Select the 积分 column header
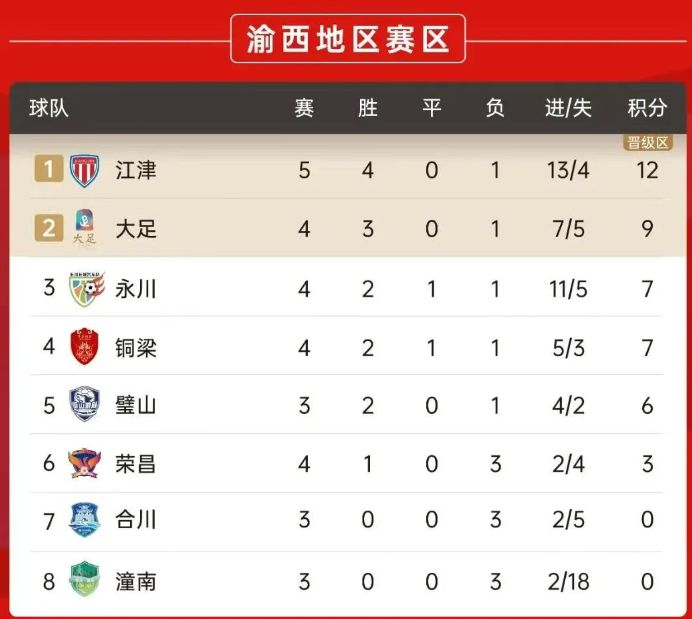Viewport: 692px width, 619px height. (647, 108)
